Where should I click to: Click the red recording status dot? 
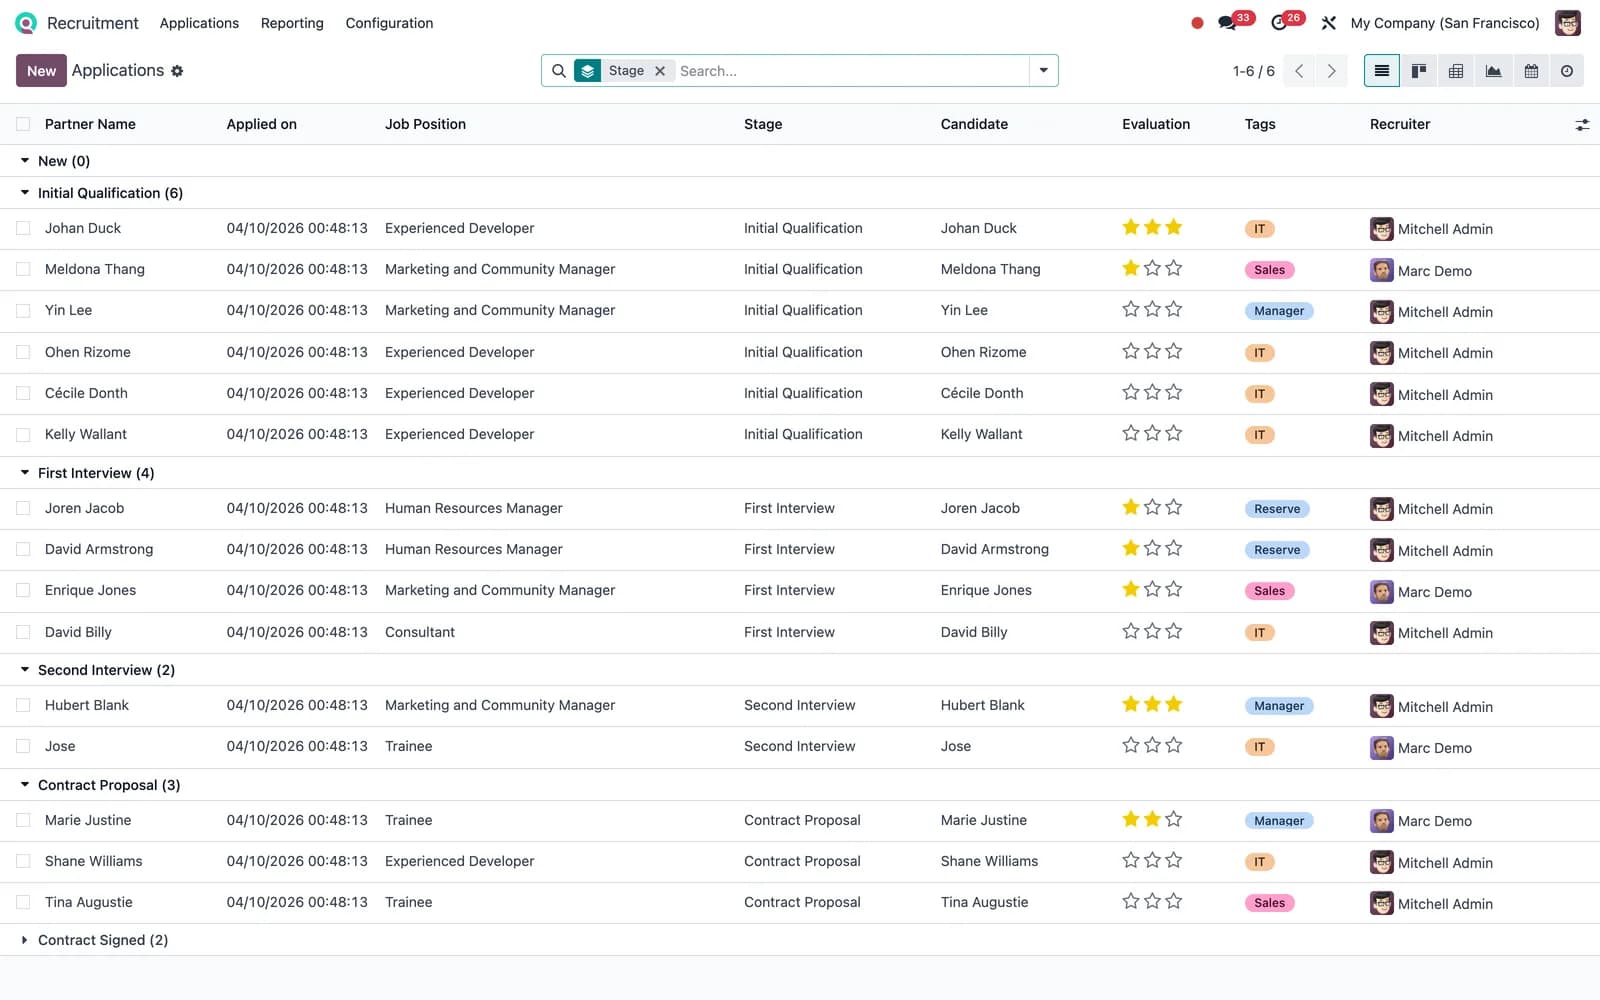(x=1197, y=23)
